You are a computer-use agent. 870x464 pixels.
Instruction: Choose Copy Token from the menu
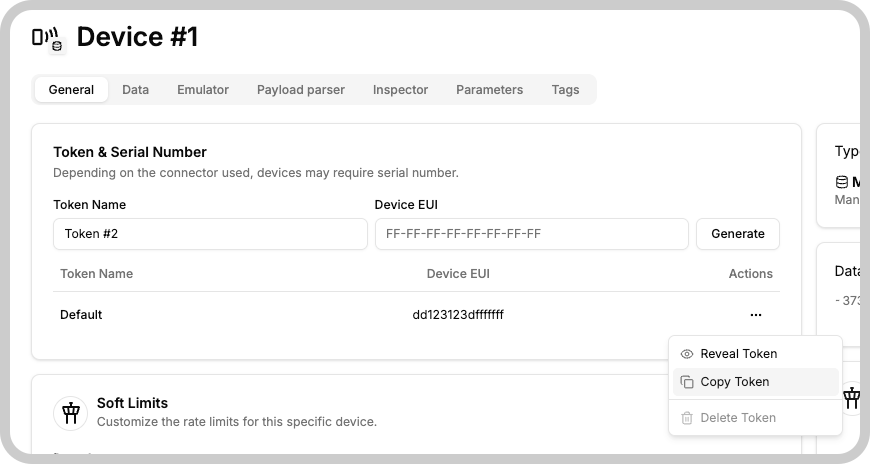755,382
